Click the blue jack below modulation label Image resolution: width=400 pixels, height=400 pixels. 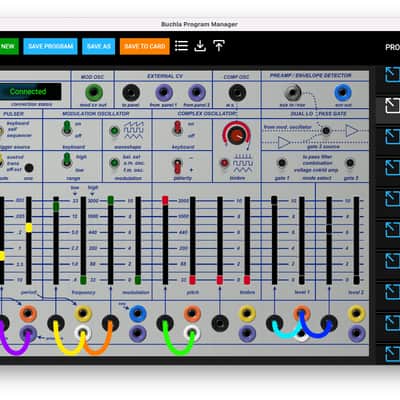[138, 314]
